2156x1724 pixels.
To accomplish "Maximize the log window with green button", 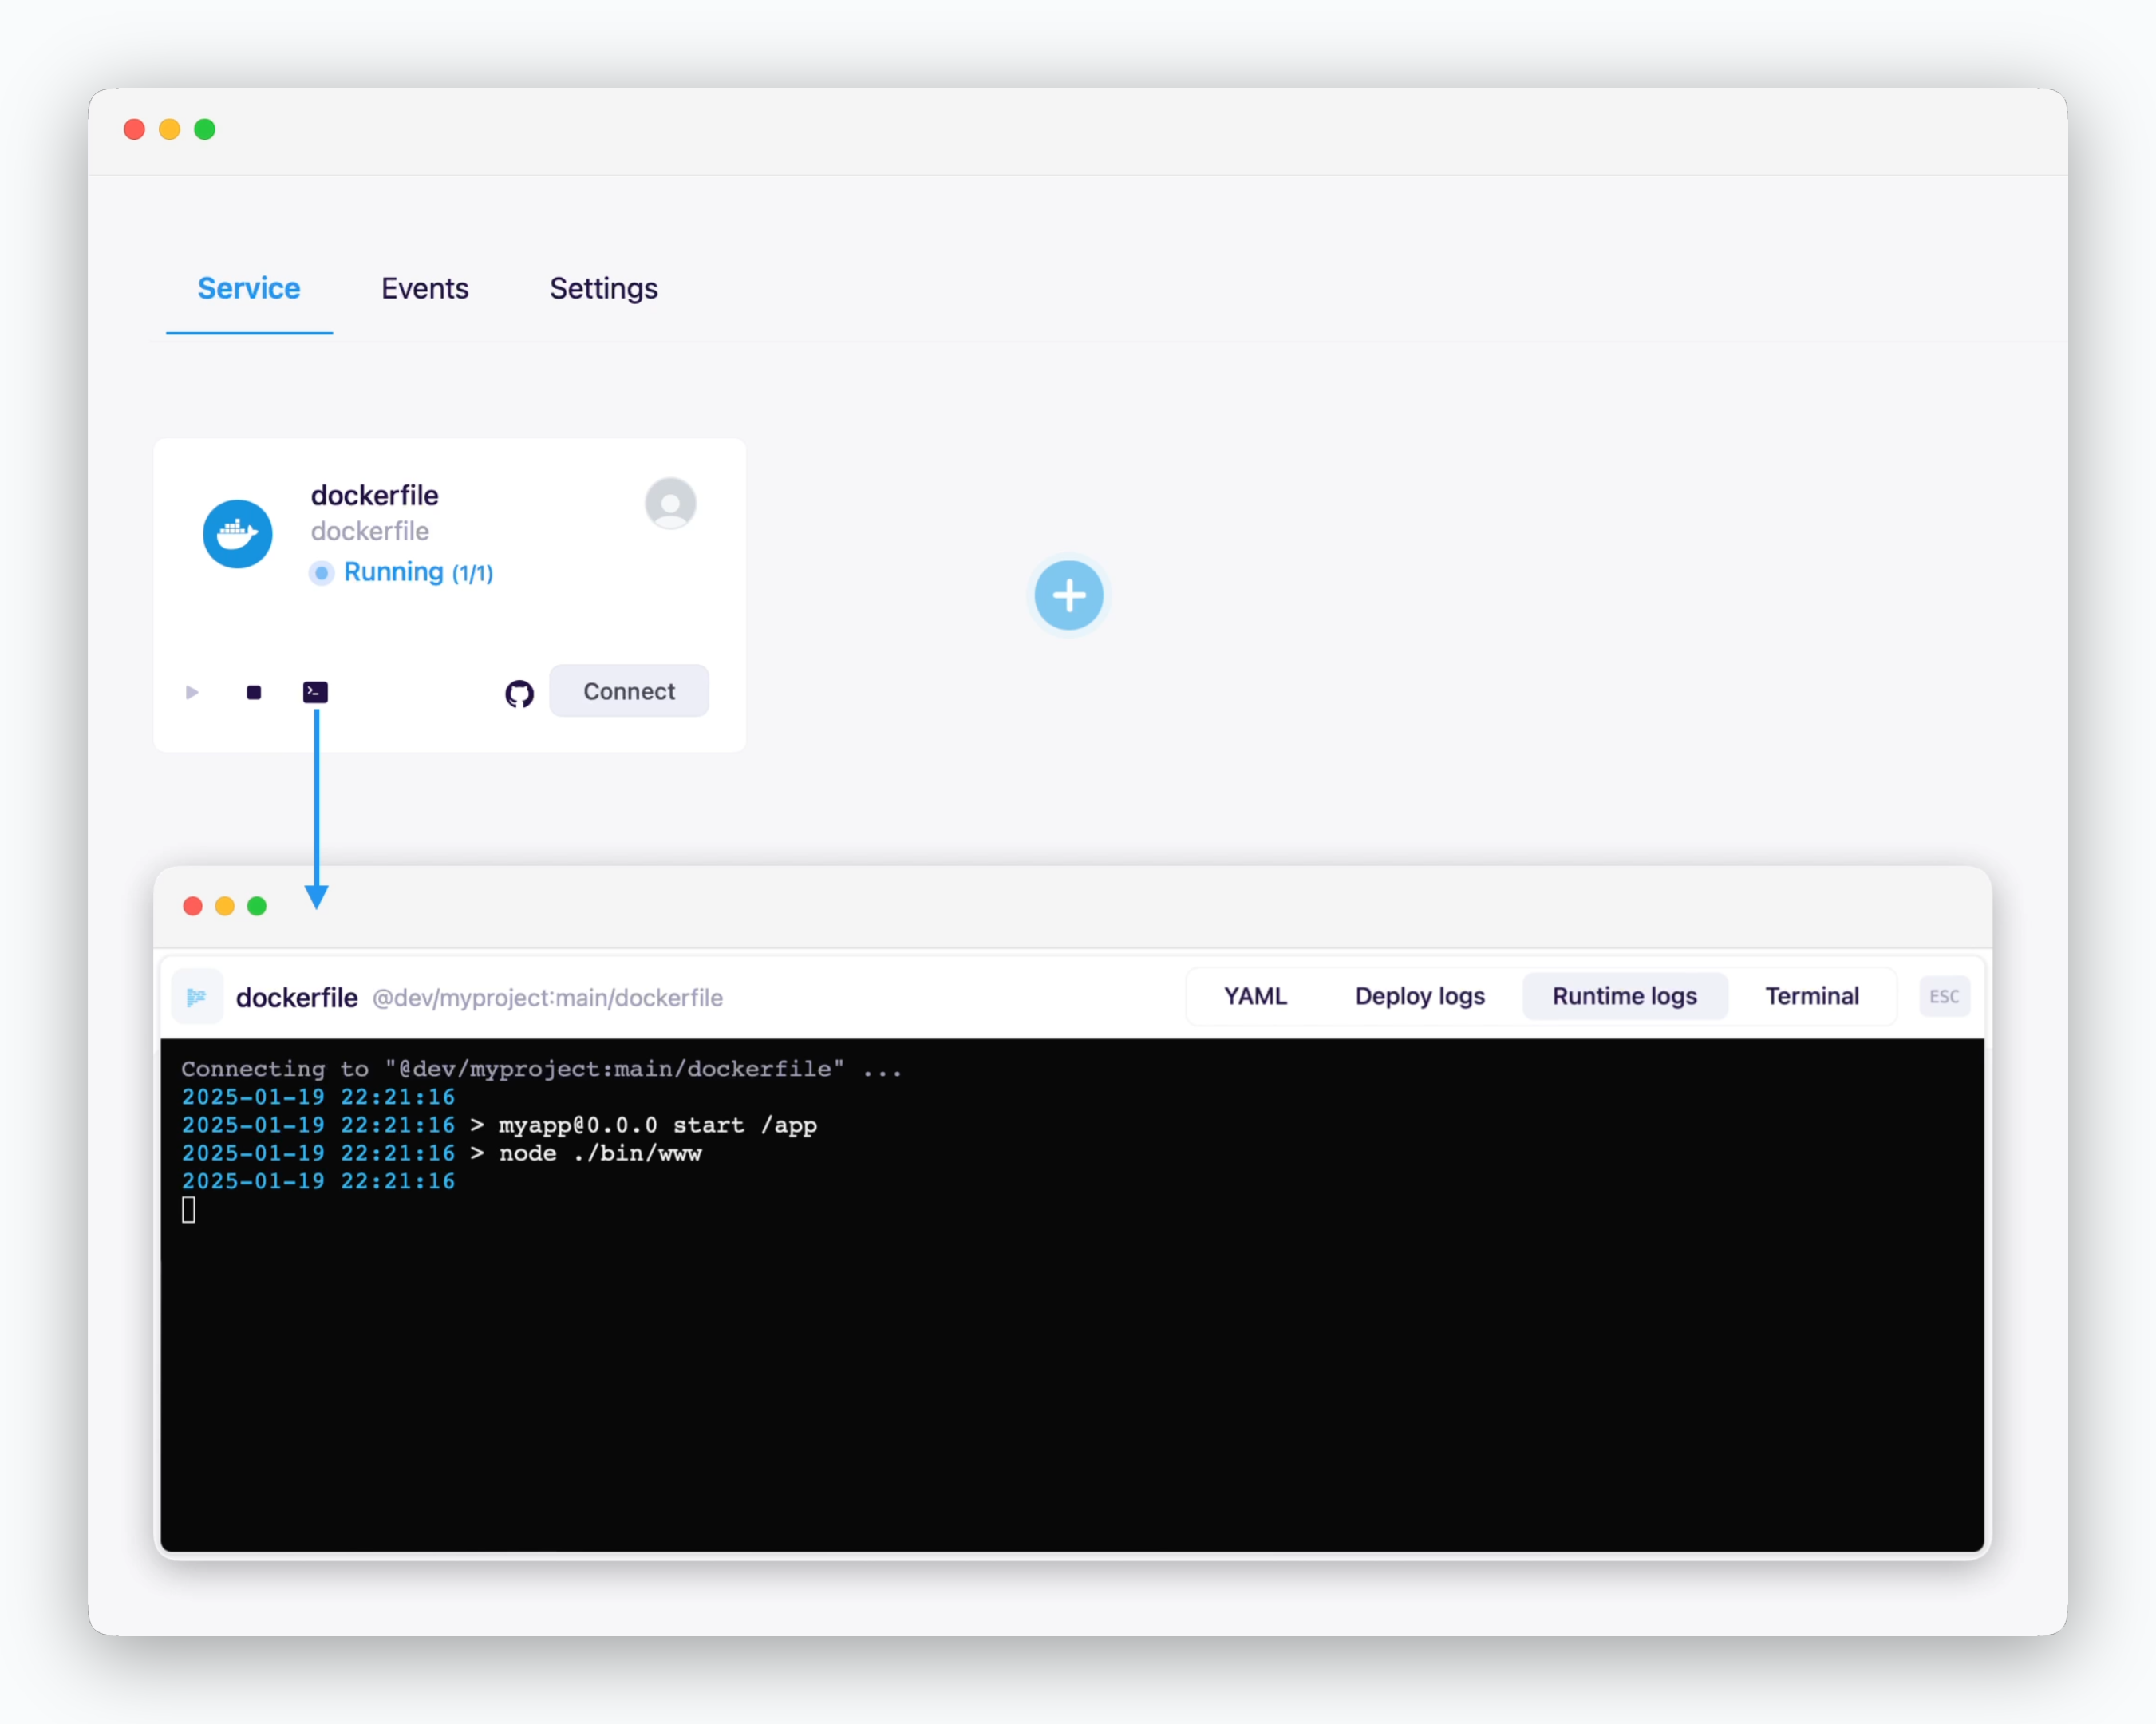I will 257,906.
